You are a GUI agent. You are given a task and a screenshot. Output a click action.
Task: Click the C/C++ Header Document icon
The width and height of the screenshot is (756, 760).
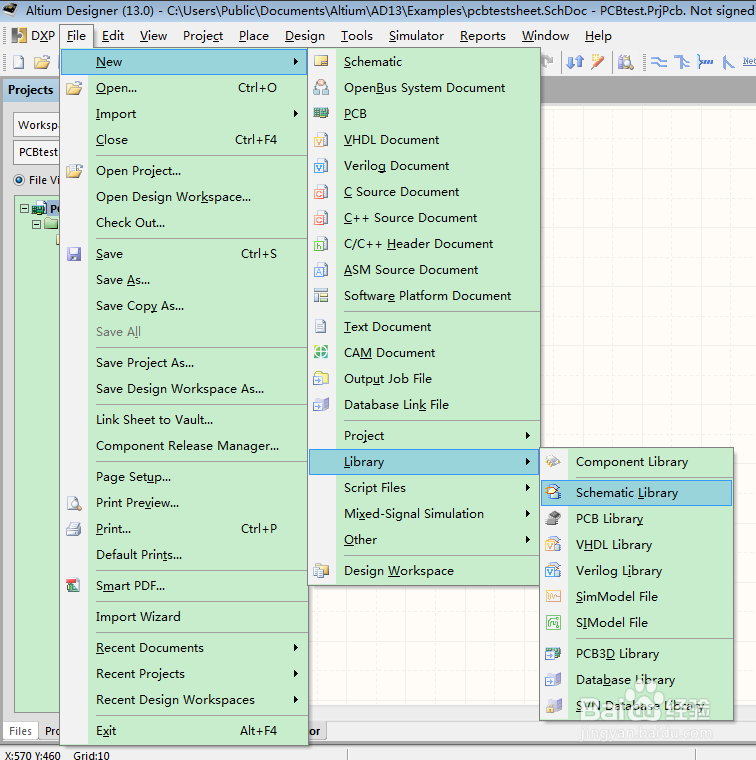click(321, 244)
